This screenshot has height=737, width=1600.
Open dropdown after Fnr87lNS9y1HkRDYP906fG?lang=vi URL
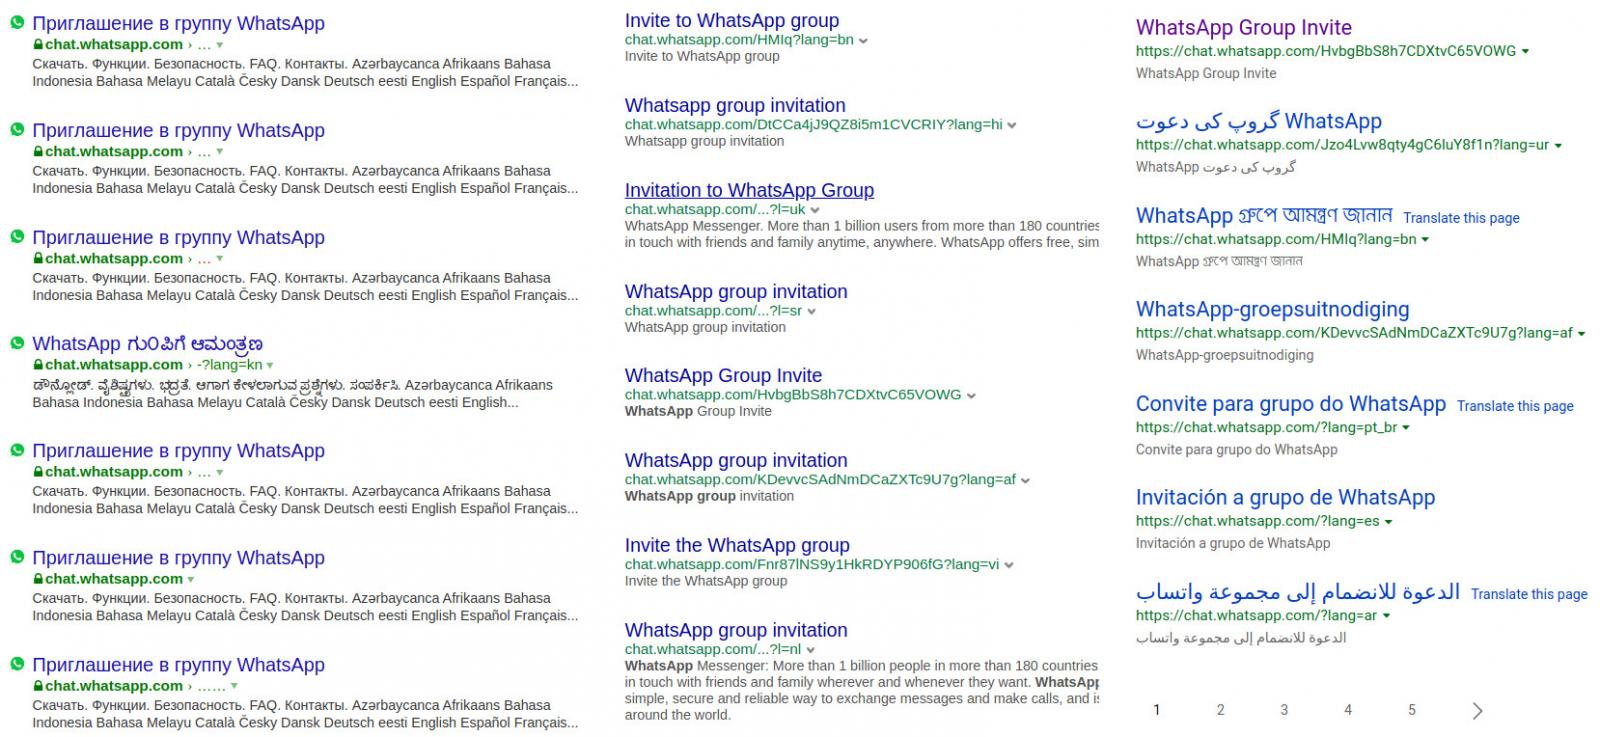click(x=1009, y=565)
